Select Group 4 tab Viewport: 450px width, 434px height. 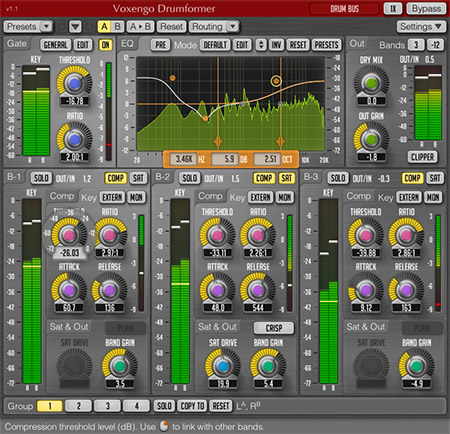point(136,406)
